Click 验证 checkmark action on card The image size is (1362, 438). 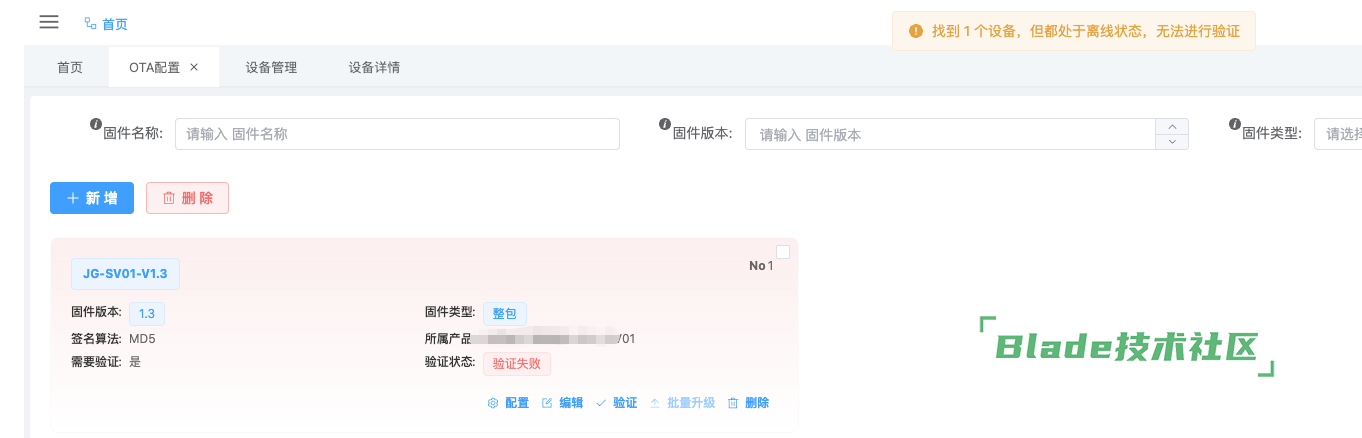616,403
